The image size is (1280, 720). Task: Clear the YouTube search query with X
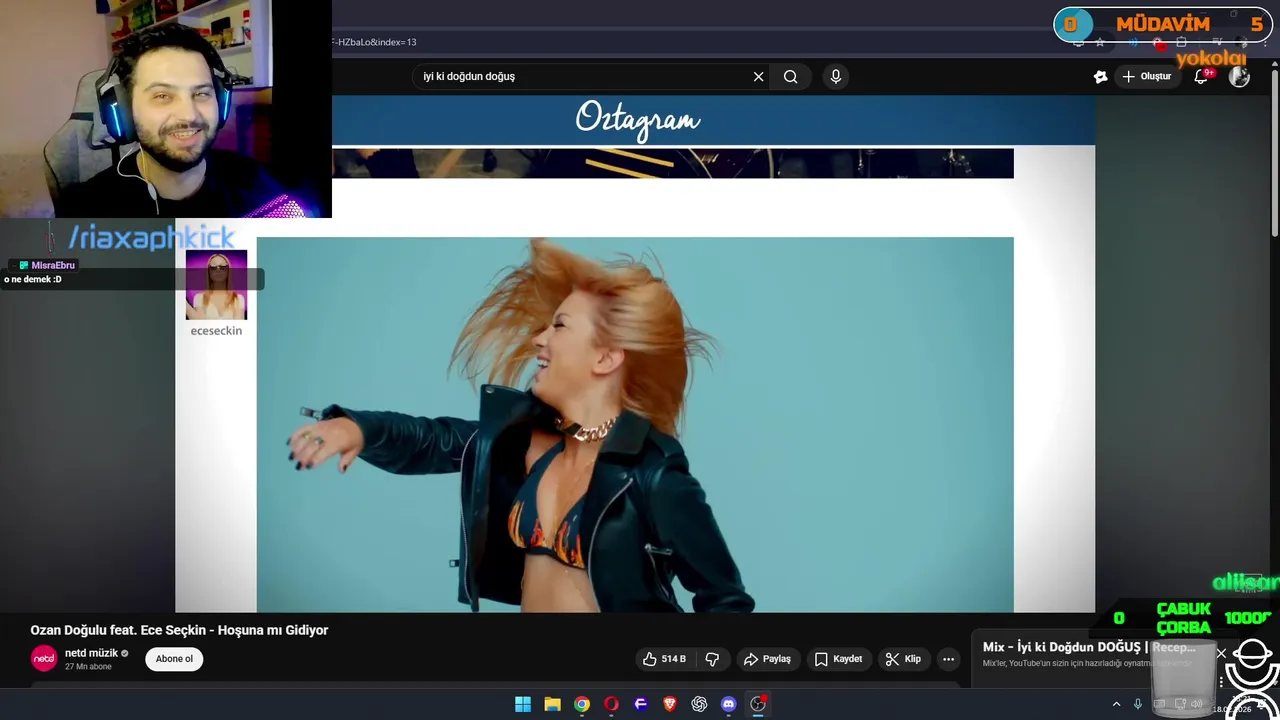(x=758, y=77)
